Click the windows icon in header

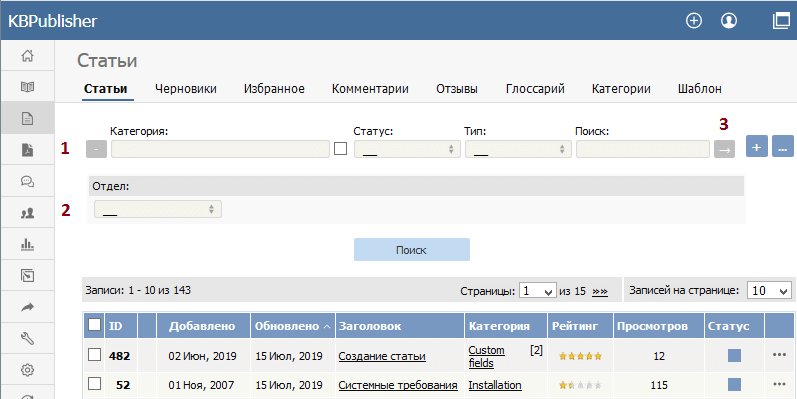pos(780,21)
